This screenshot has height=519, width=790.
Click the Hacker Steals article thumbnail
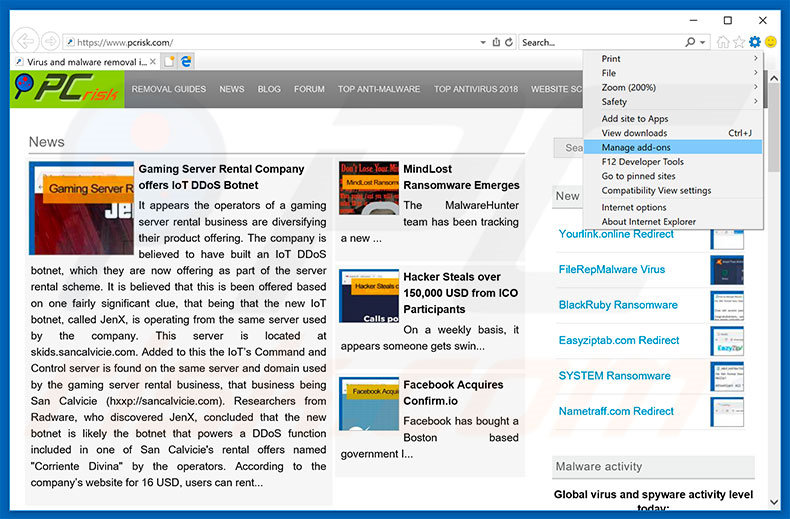click(x=369, y=296)
